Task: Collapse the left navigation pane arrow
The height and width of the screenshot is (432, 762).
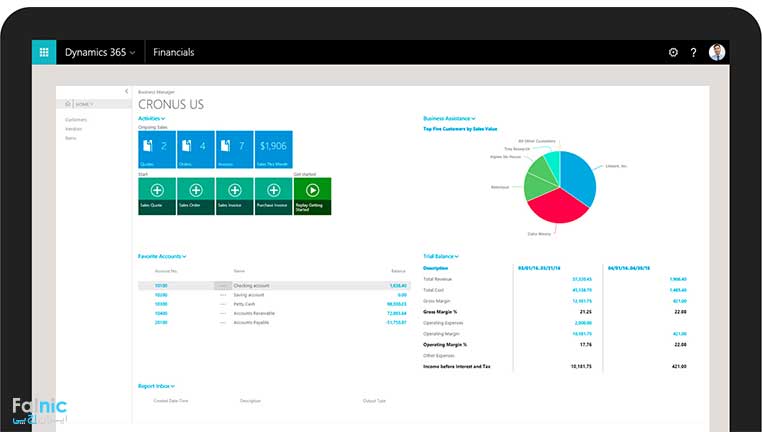Action: click(126, 91)
